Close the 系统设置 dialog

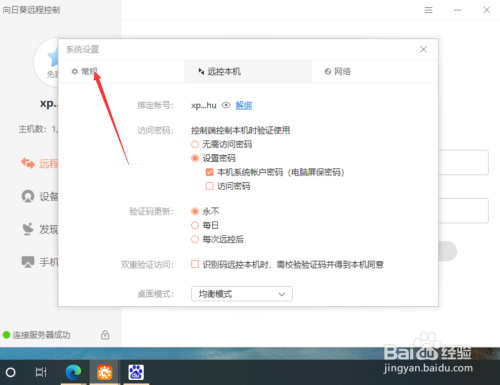(x=423, y=49)
